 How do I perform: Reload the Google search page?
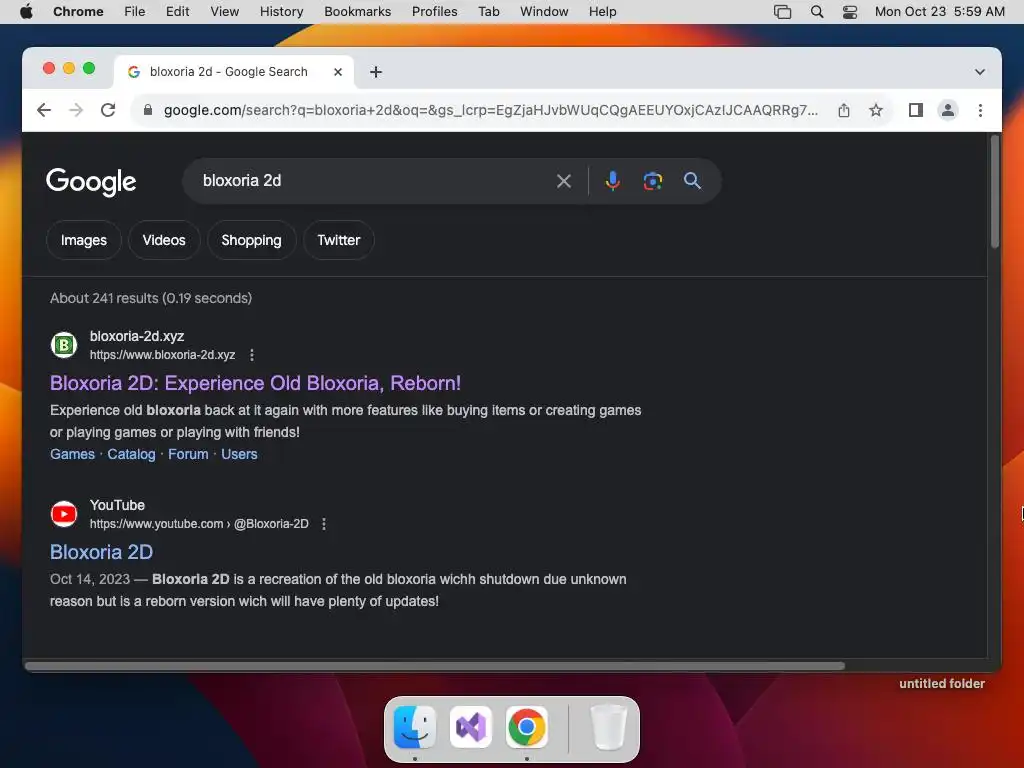tap(108, 110)
